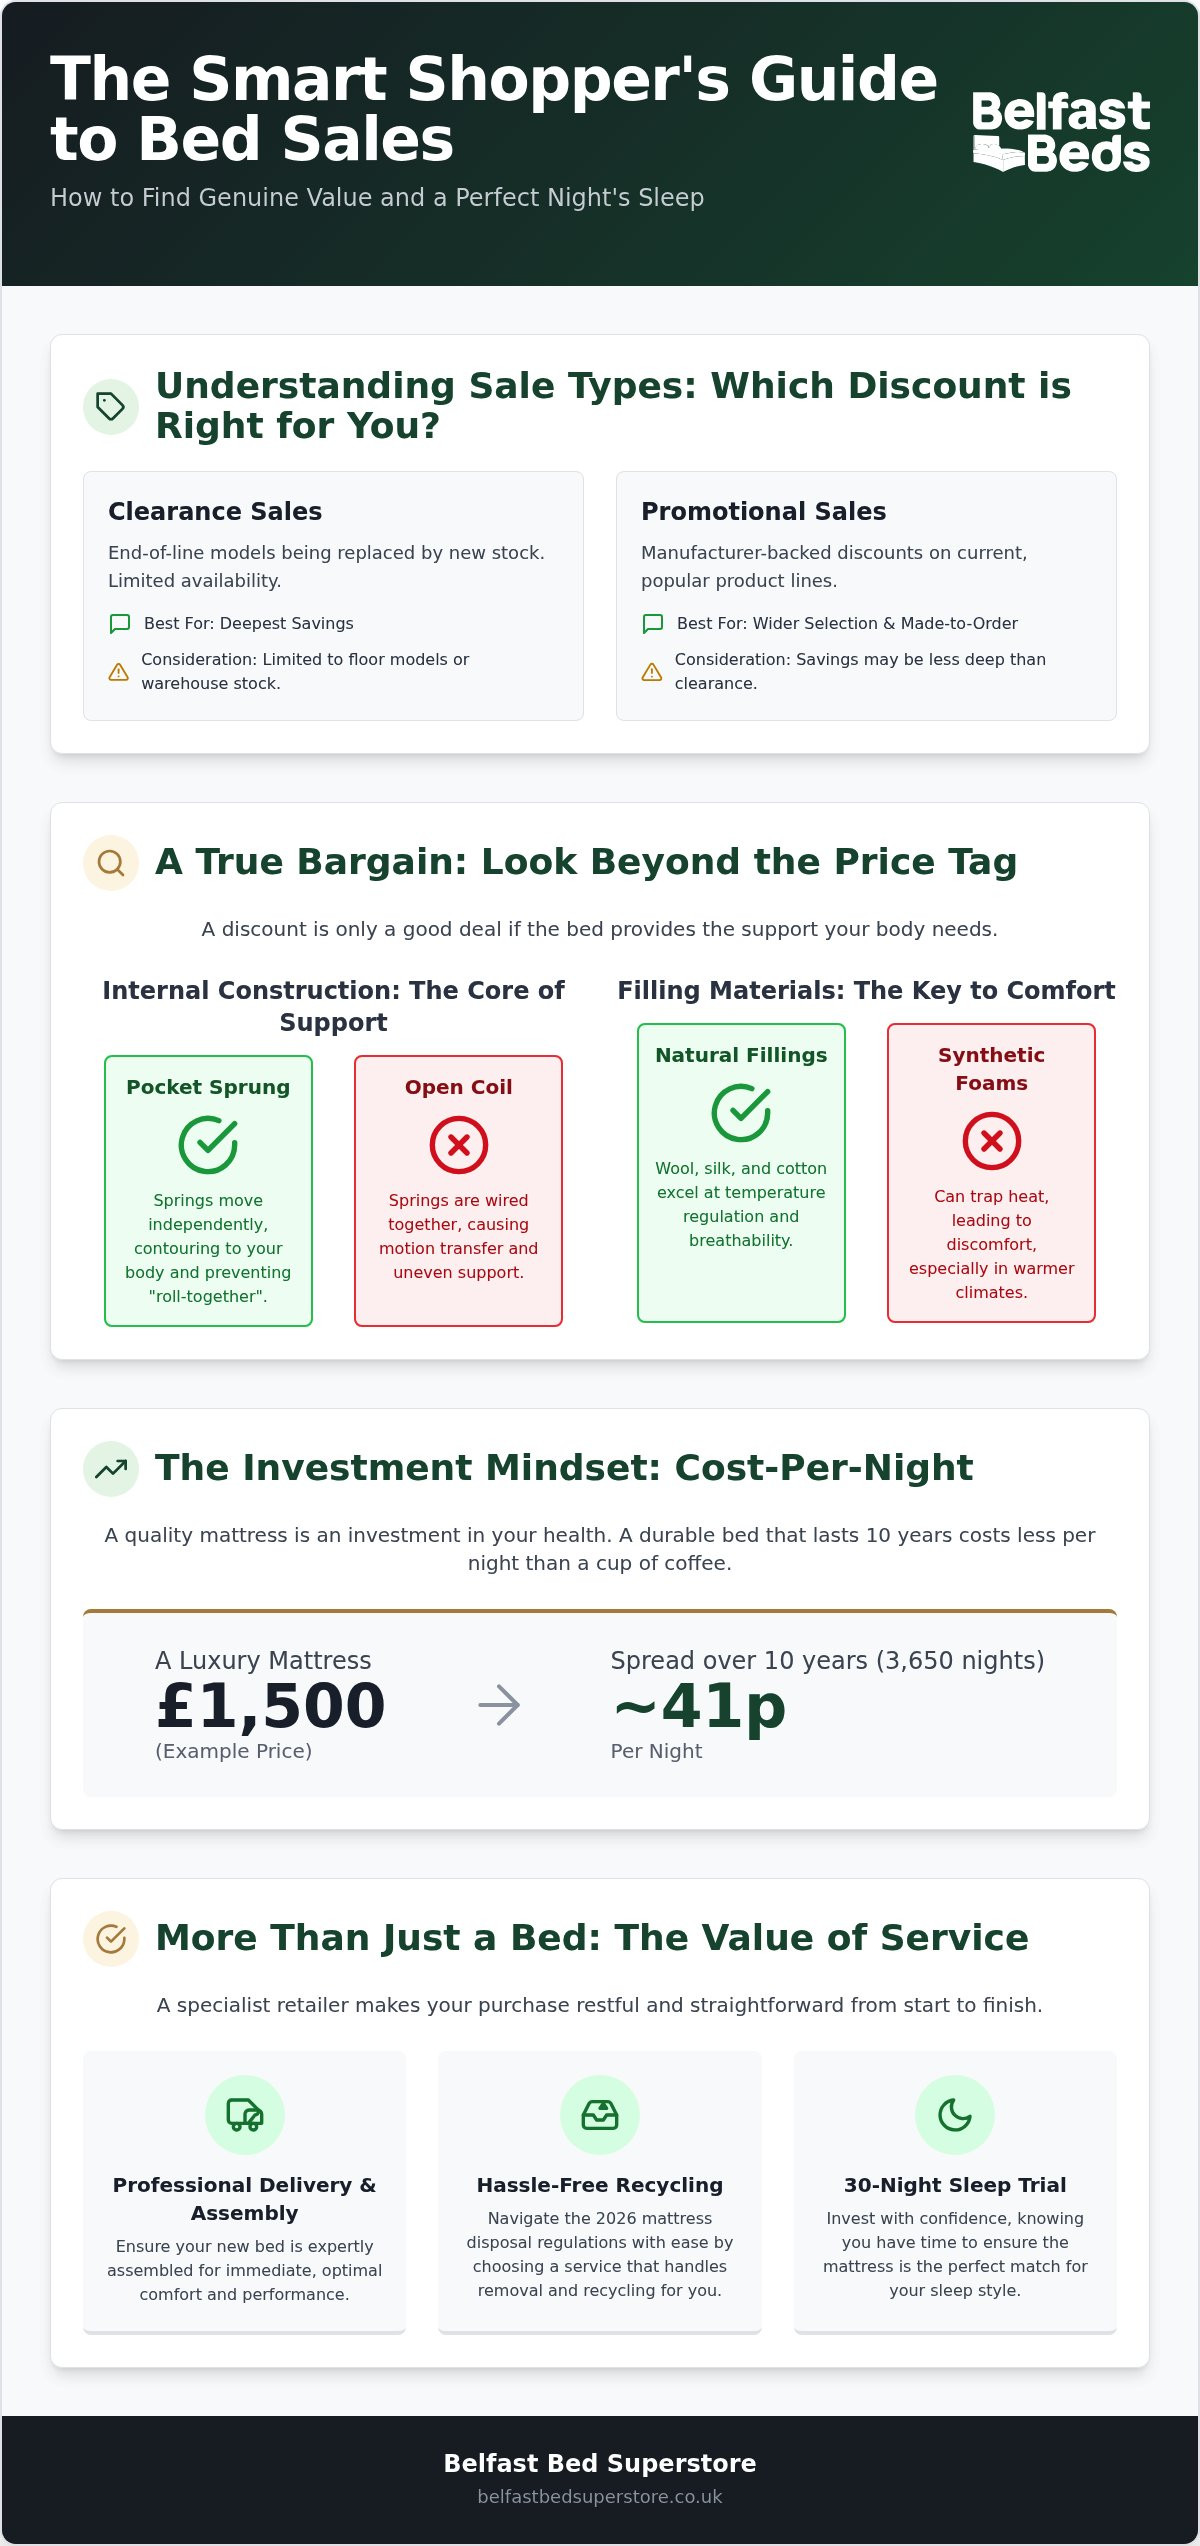The image size is (1200, 2546).
Task: Click the arrow icon between £1,500 and ~41p
Action: tap(499, 1704)
